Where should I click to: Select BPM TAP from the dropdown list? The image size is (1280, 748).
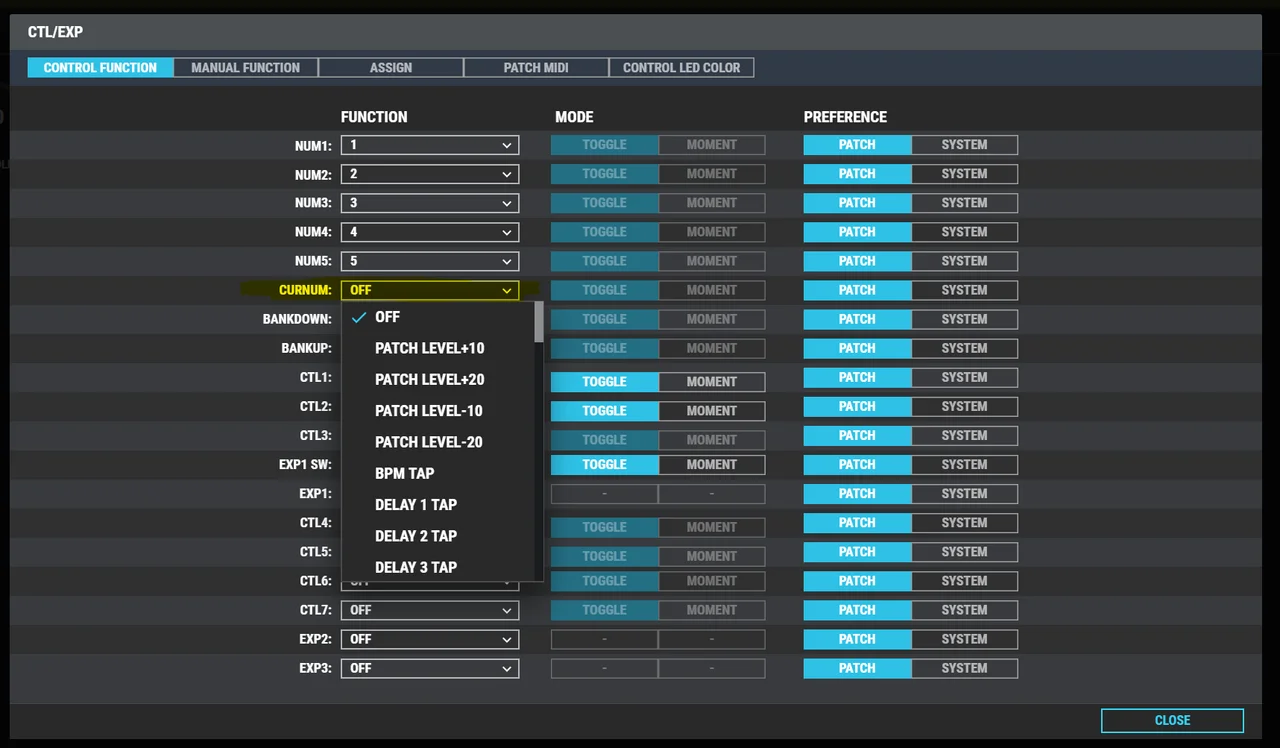point(404,474)
